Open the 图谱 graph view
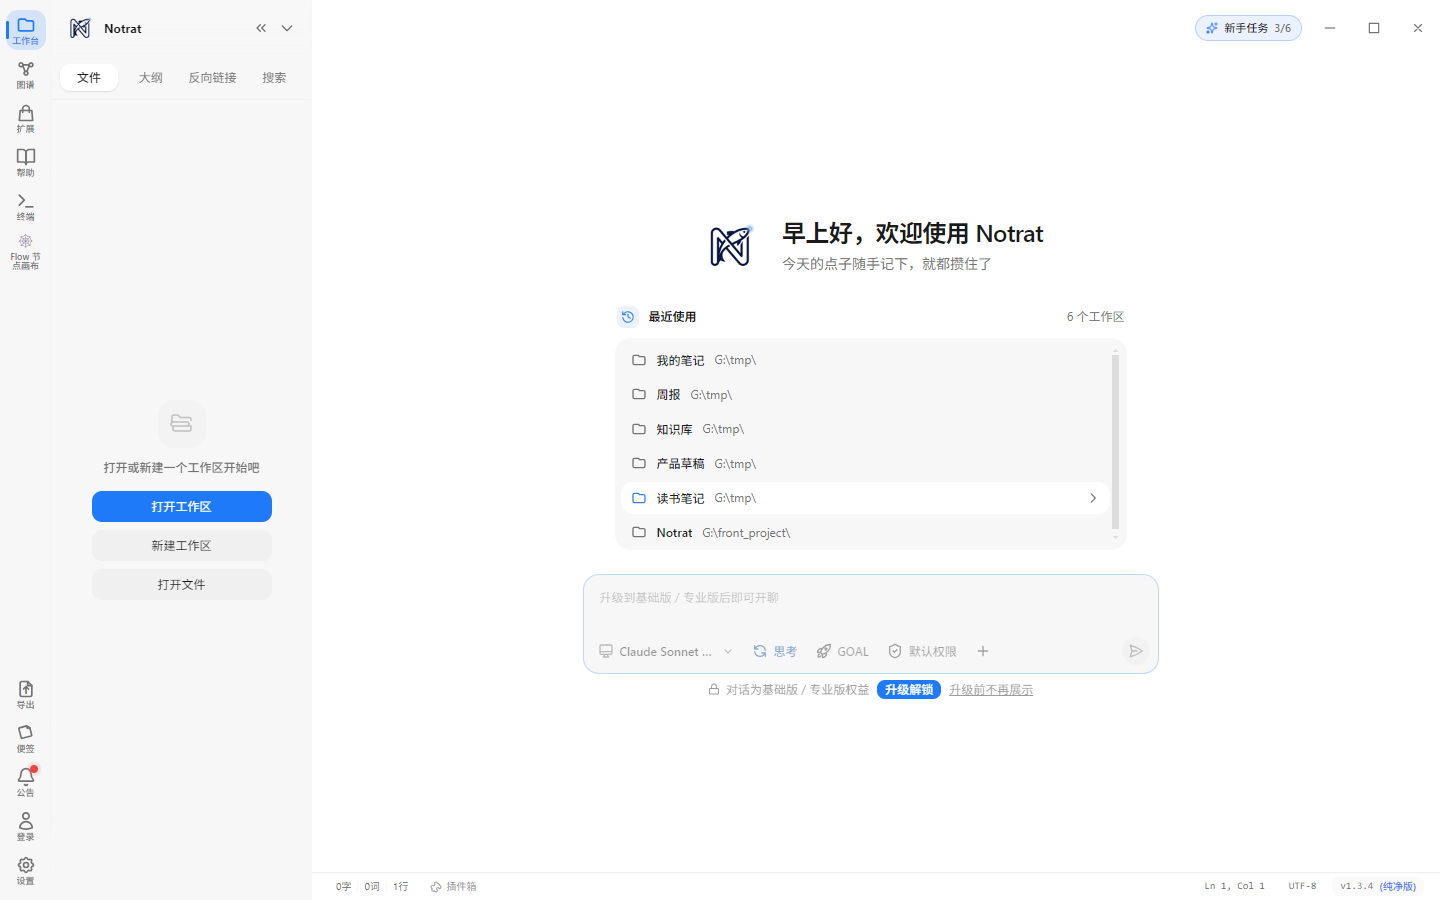The height and width of the screenshot is (900, 1440). [x=26, y=75]
